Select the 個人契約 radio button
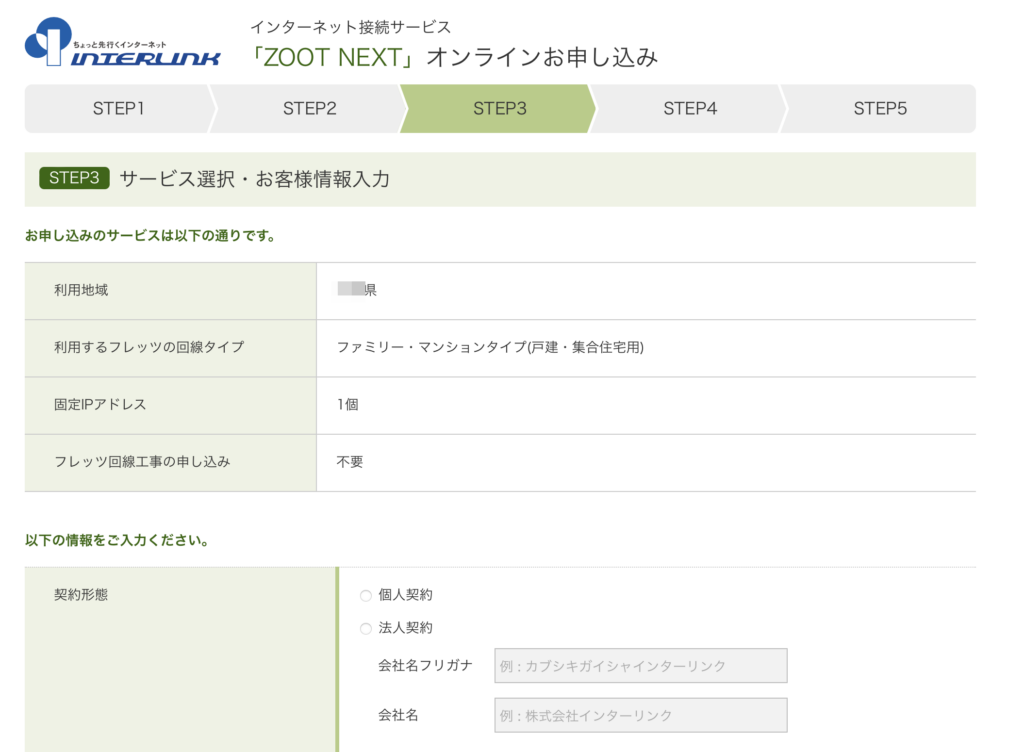This screenshot has width=1024, height=752. [366, 595]
